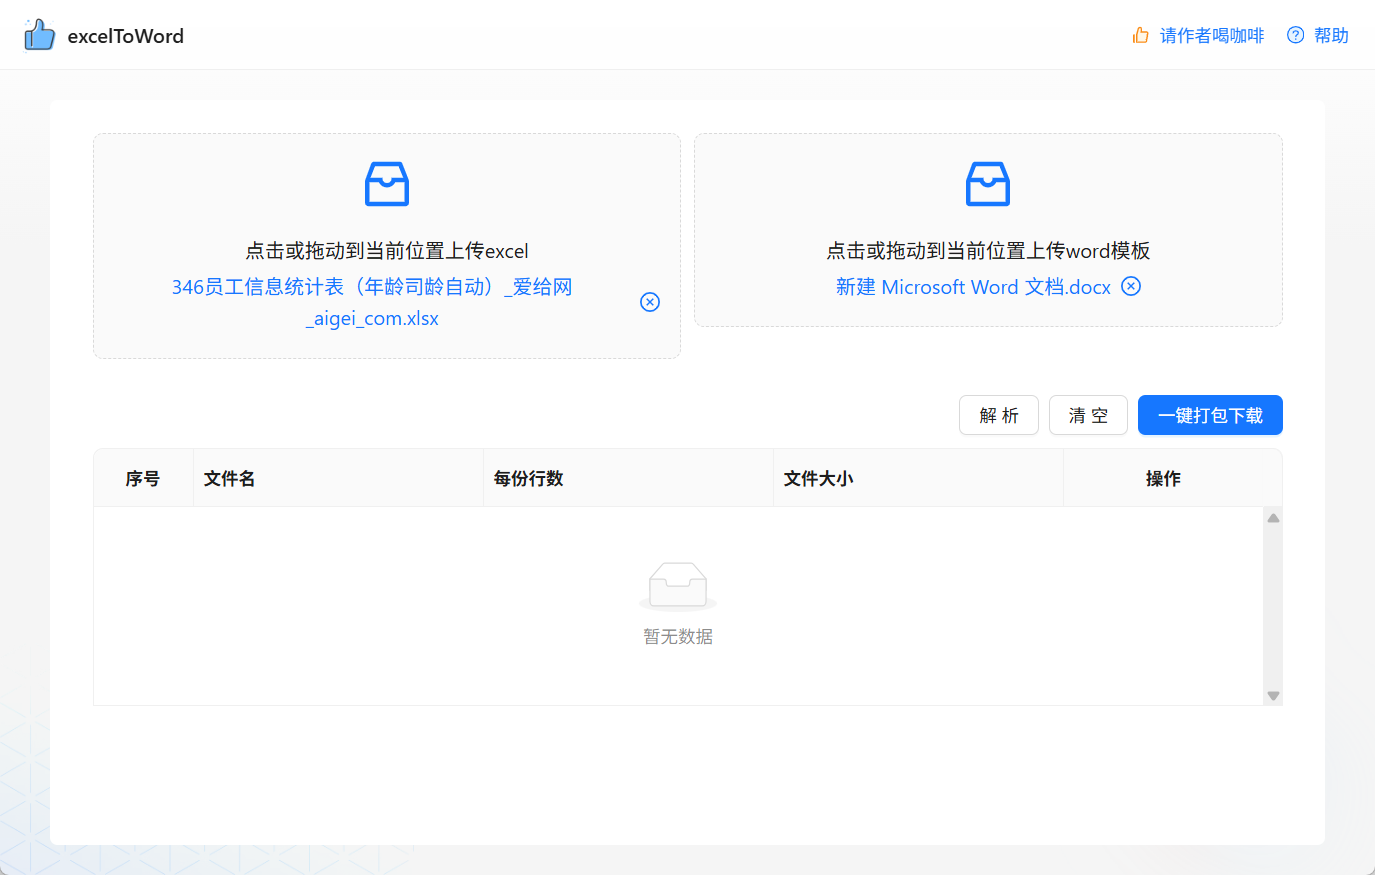
Task: Click the table scrollbar up arrow
Action: click(x=1272, y=516)
